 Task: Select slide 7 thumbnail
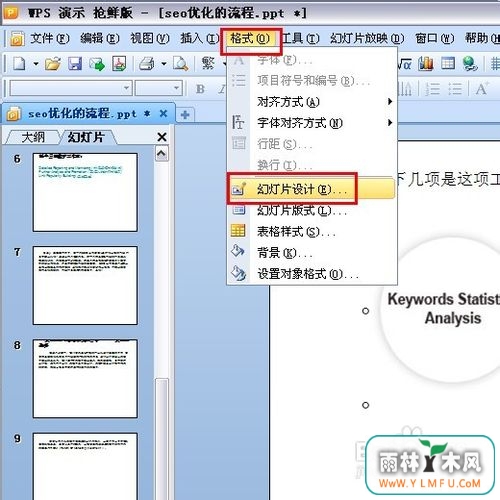(85, 285)
